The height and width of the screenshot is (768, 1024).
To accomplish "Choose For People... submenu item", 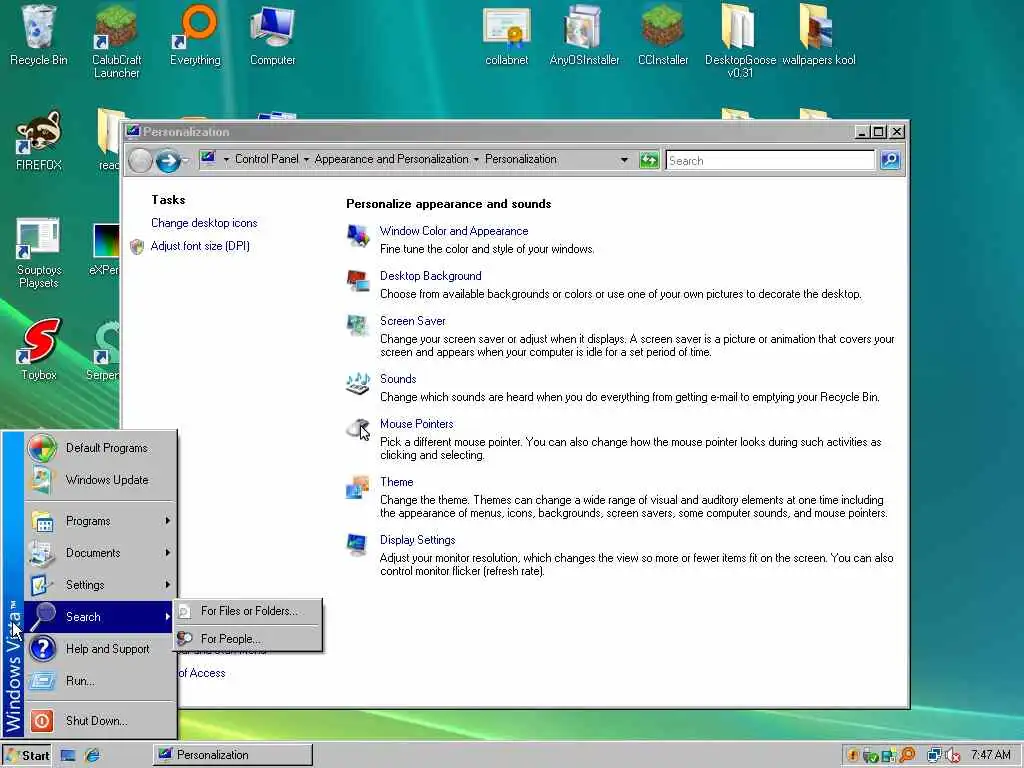I will (248, 639).
